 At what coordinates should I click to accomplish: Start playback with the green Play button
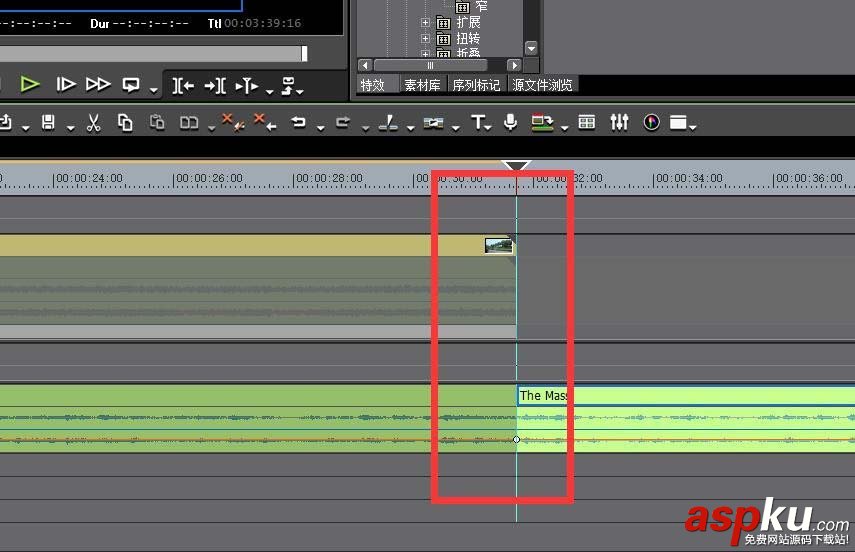[29, 85]
